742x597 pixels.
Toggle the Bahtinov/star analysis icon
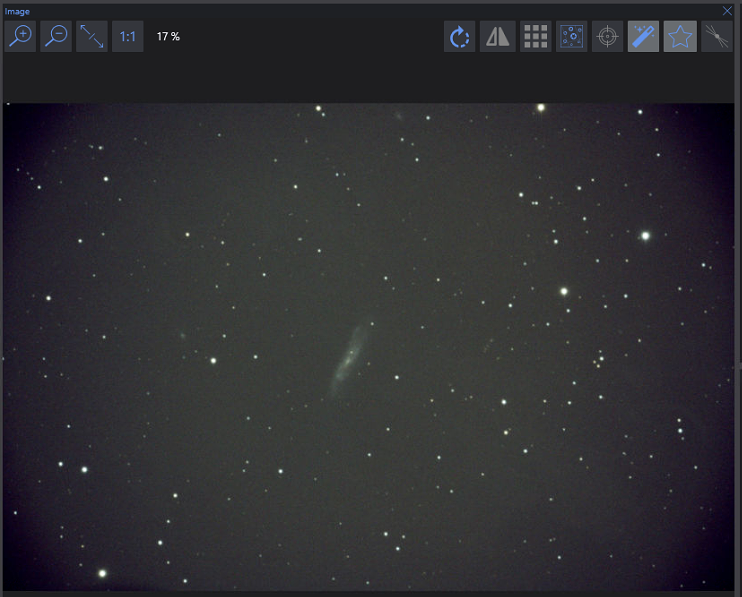pos(572,36)
